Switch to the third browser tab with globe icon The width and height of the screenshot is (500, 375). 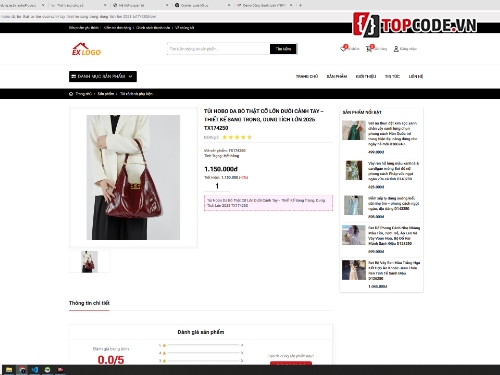coord(140,5)
